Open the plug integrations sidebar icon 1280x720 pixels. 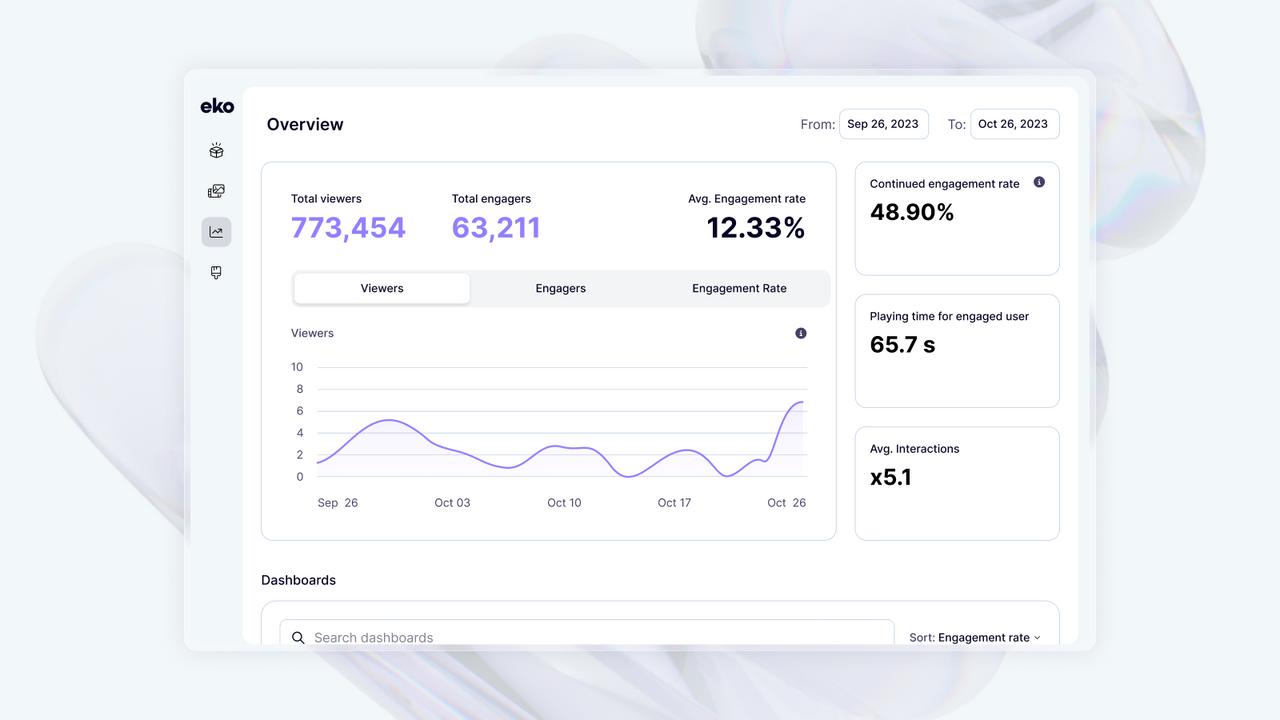click(x=216, y=272)
